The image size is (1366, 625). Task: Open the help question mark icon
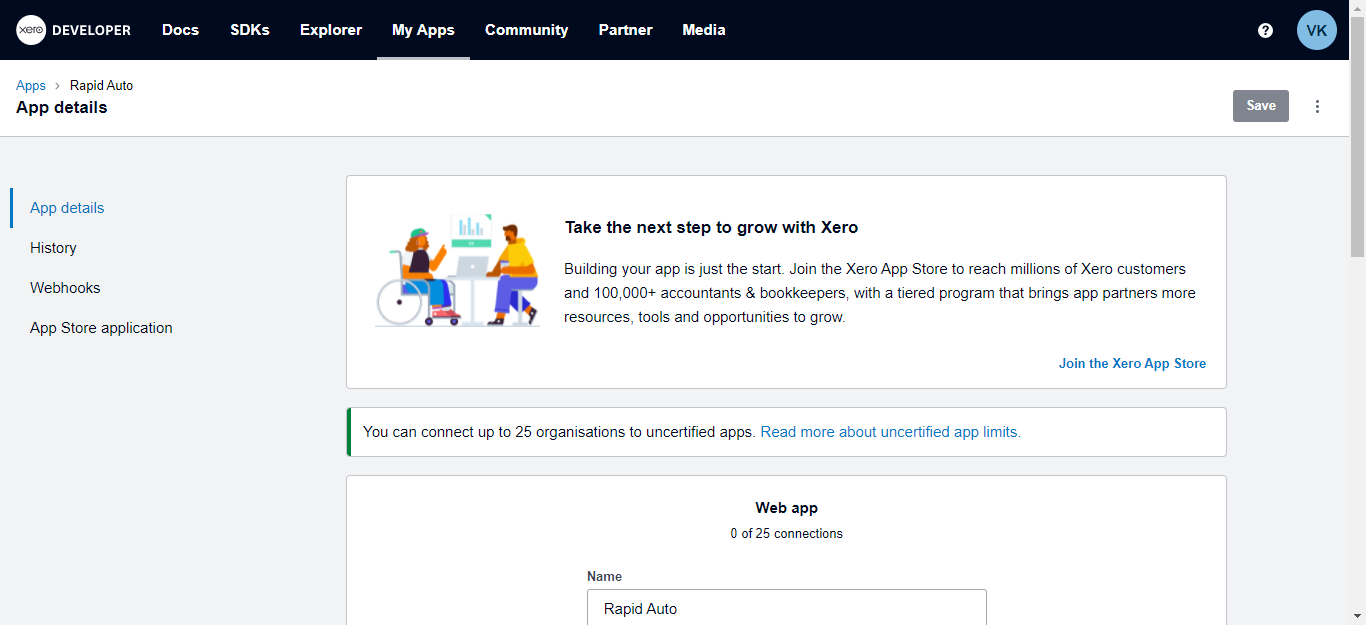(1265, 30)
